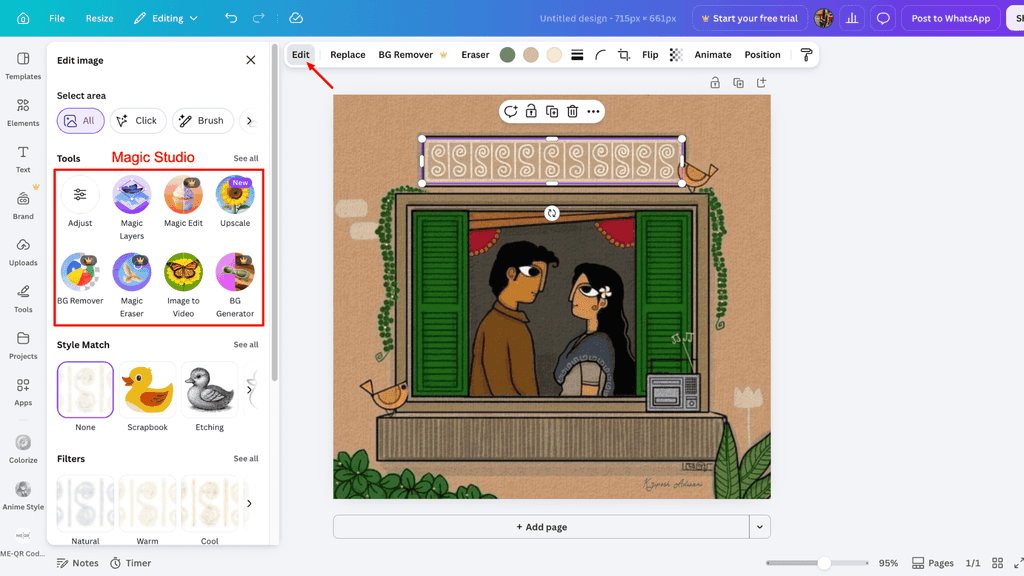Screen dimensions: 1024x576
Task: Click Replace in toolbar
Action: tap(347, 55)
